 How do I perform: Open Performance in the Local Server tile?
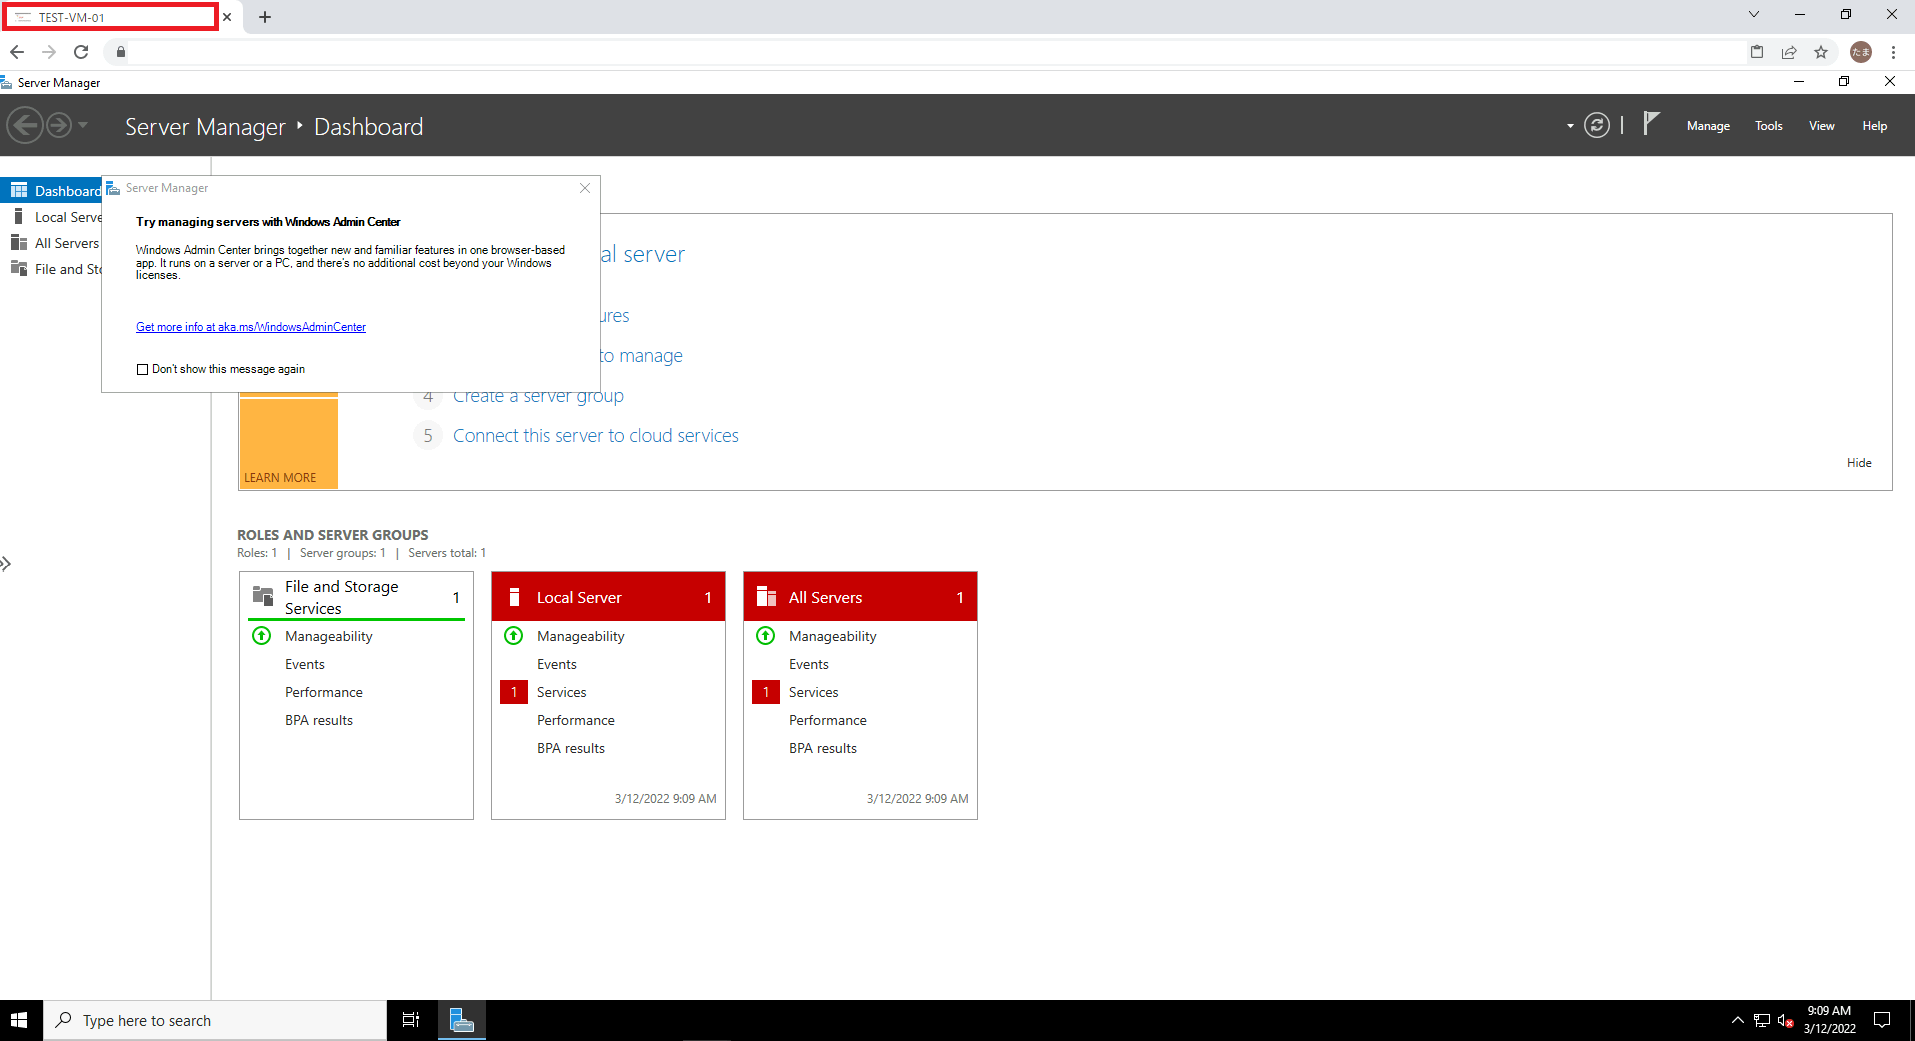(x=576, y=720)
